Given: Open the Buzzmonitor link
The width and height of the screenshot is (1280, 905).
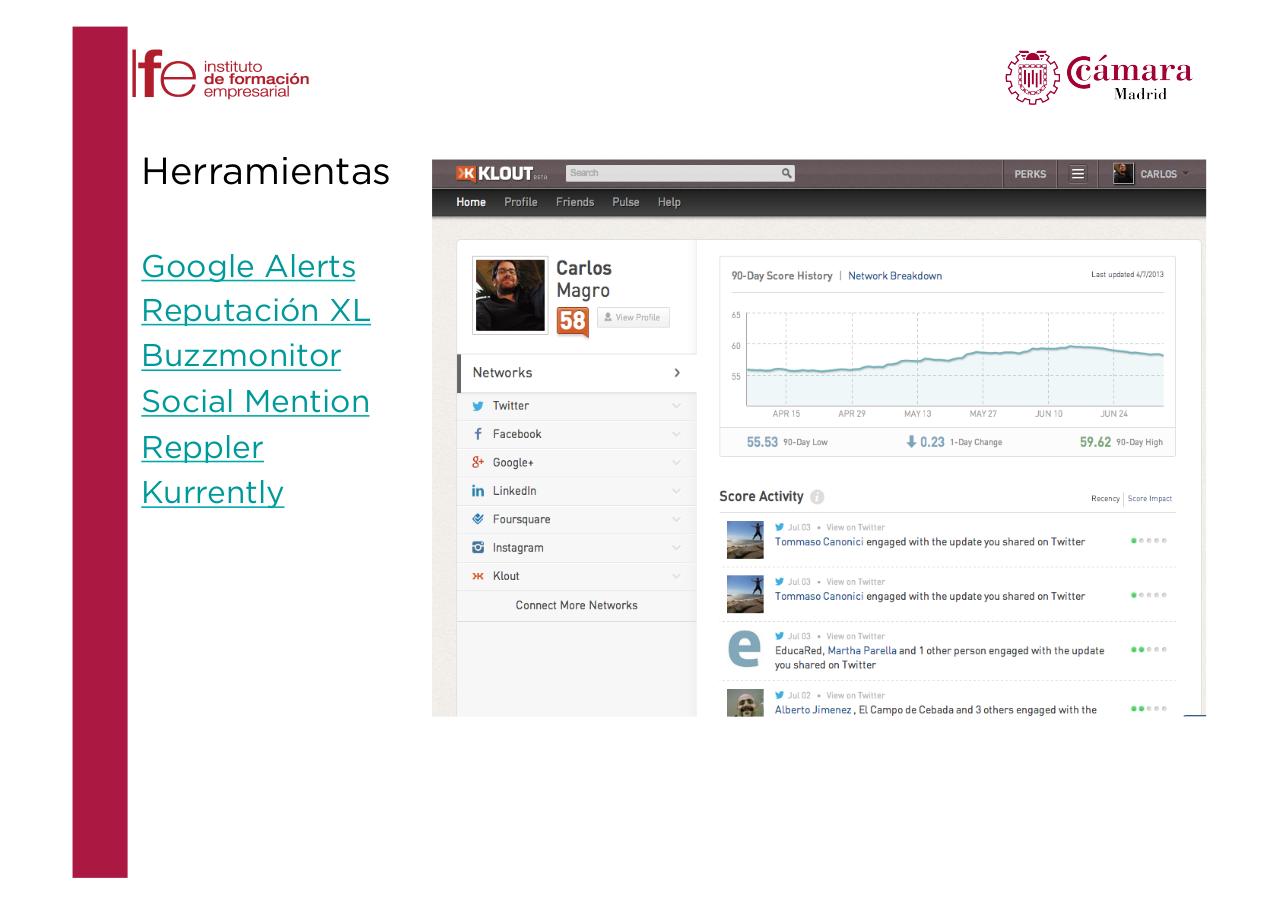Looking at the screenshot, I should (241, 356).
